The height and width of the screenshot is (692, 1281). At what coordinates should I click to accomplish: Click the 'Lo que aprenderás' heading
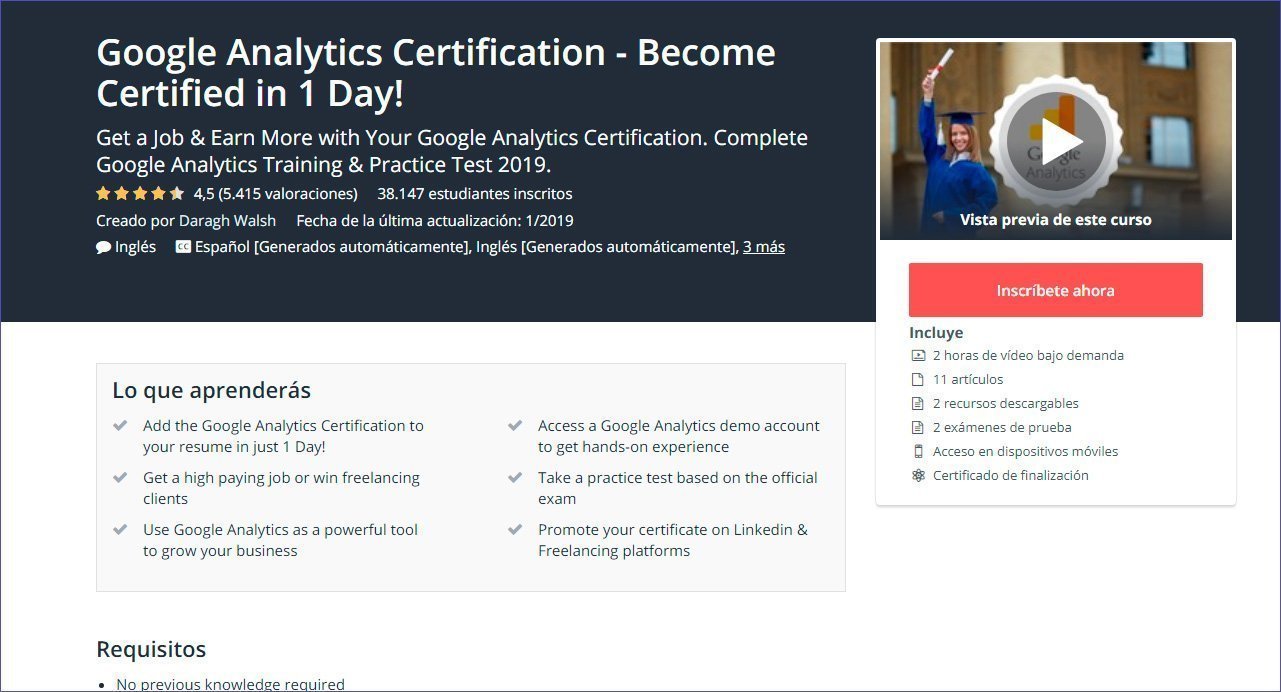click(x=212, y=390)
